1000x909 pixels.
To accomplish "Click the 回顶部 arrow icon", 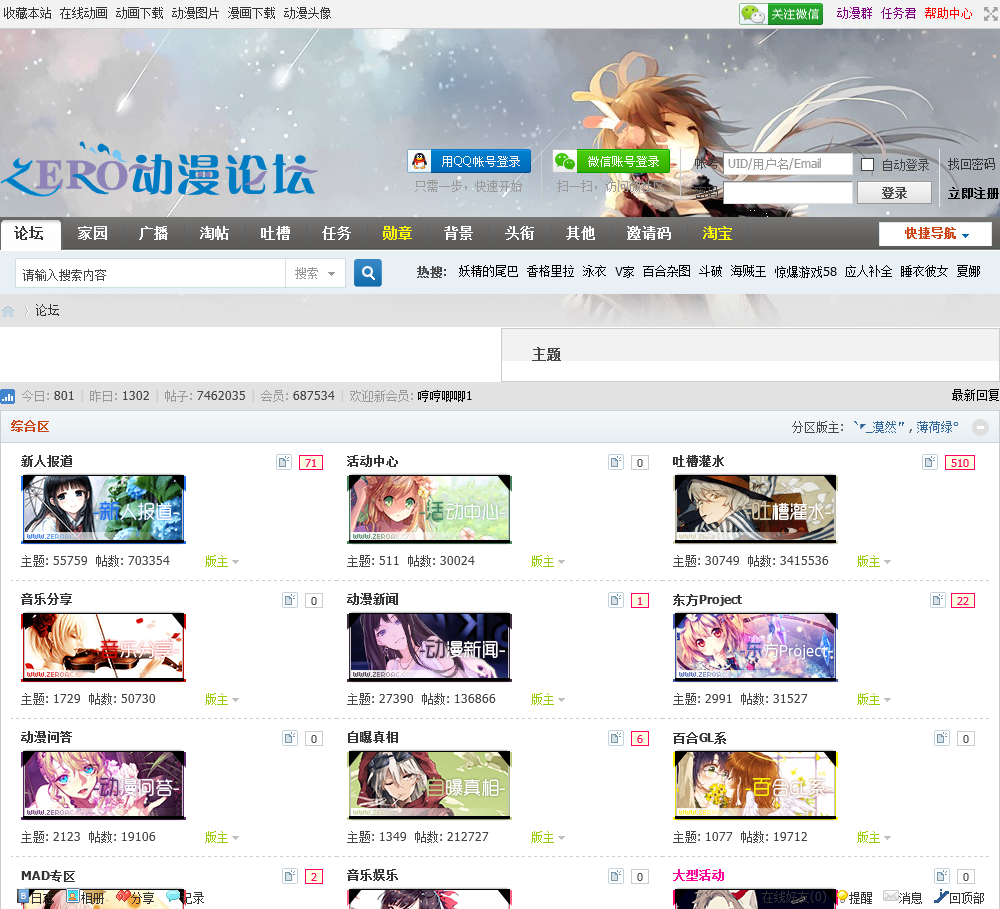I will coord(941,897).
